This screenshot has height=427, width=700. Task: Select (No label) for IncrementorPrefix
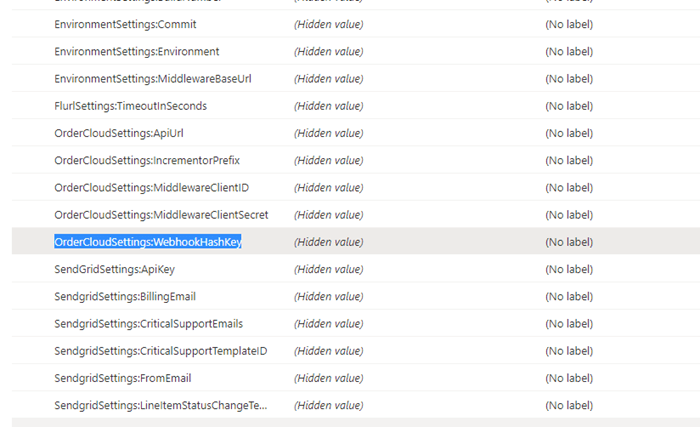(x=569, y=160)
